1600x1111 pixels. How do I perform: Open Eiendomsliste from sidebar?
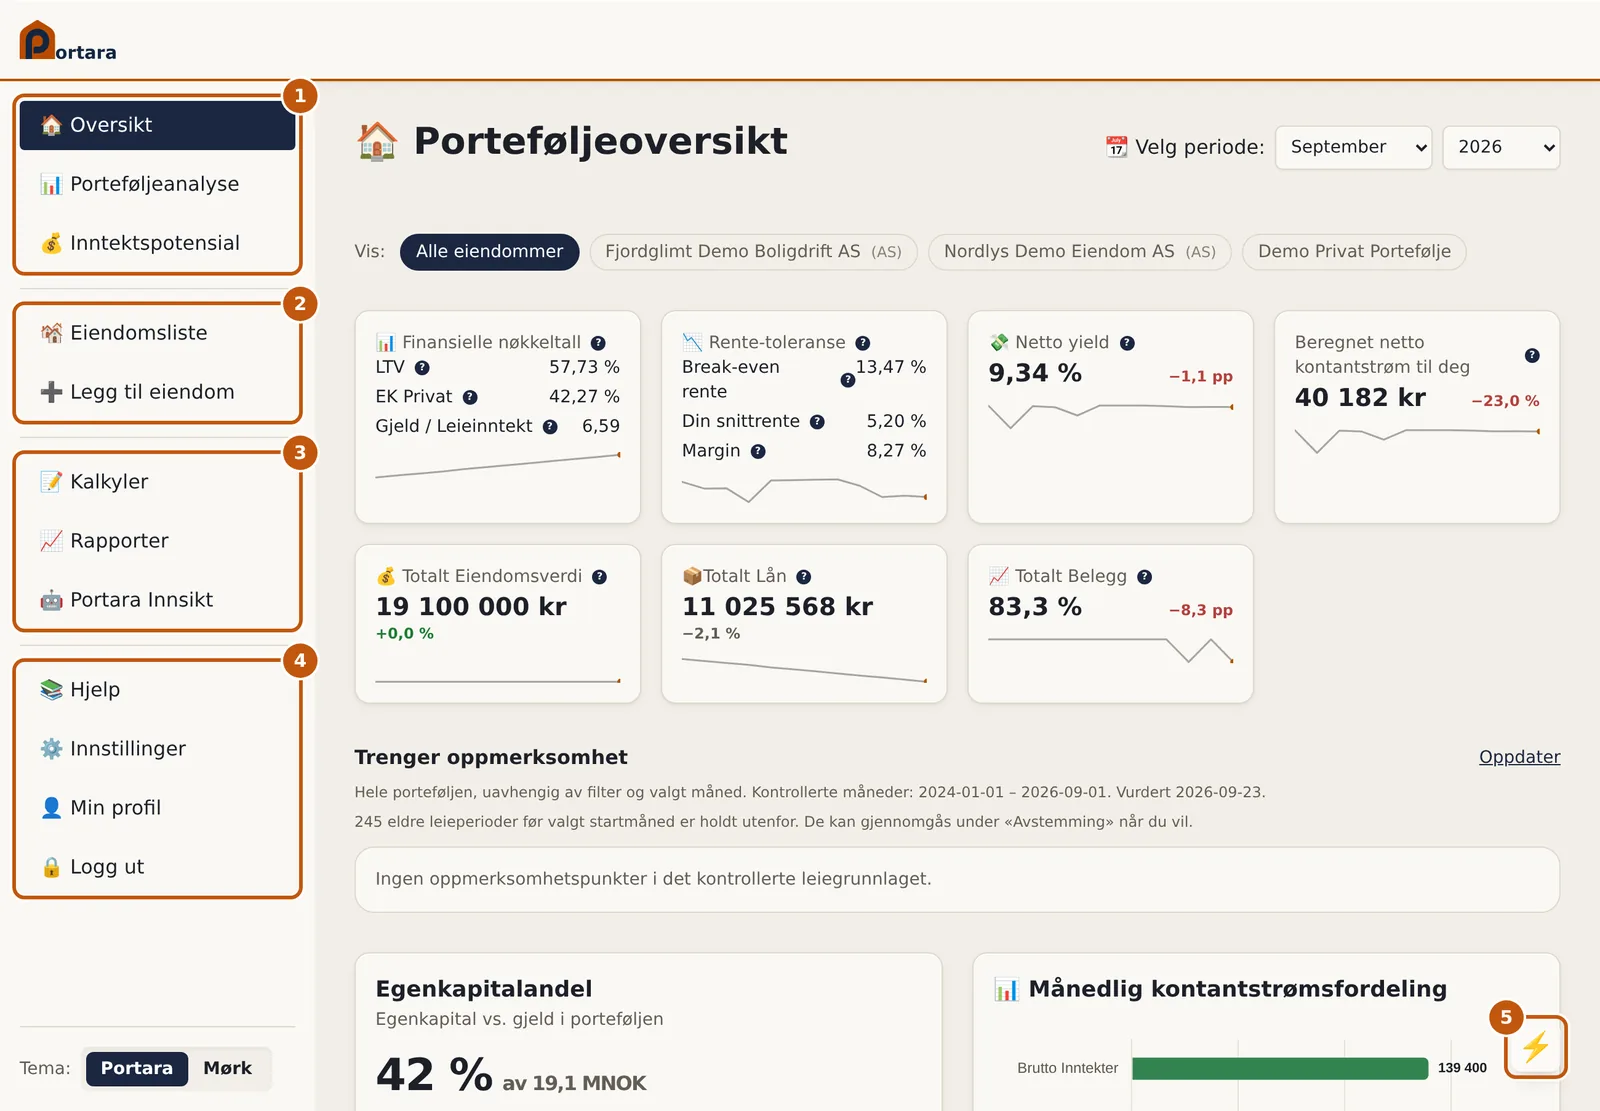click(157, 333)
